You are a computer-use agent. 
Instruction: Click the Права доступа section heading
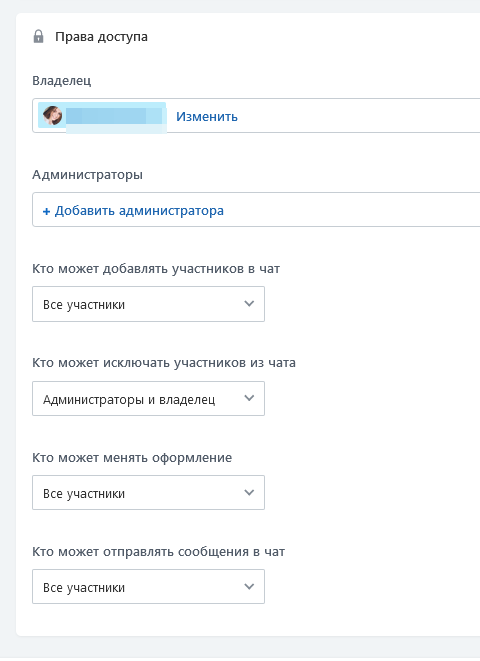click(102, 37)
